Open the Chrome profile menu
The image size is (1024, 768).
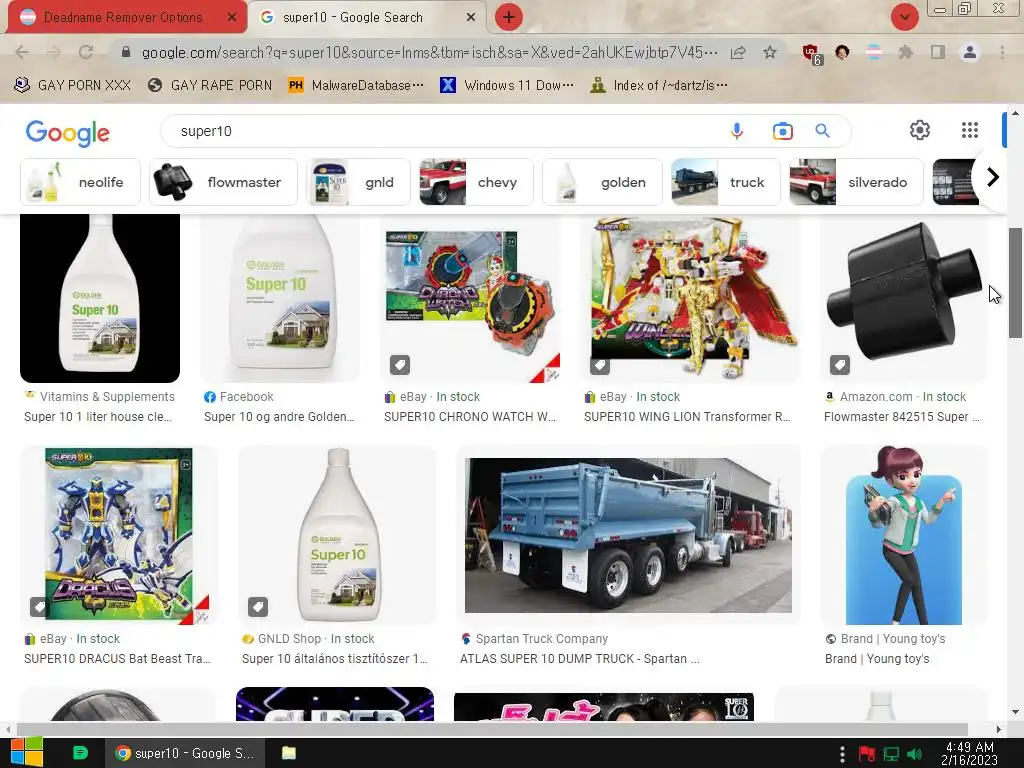pyautogui.click(x=970, y=52)
